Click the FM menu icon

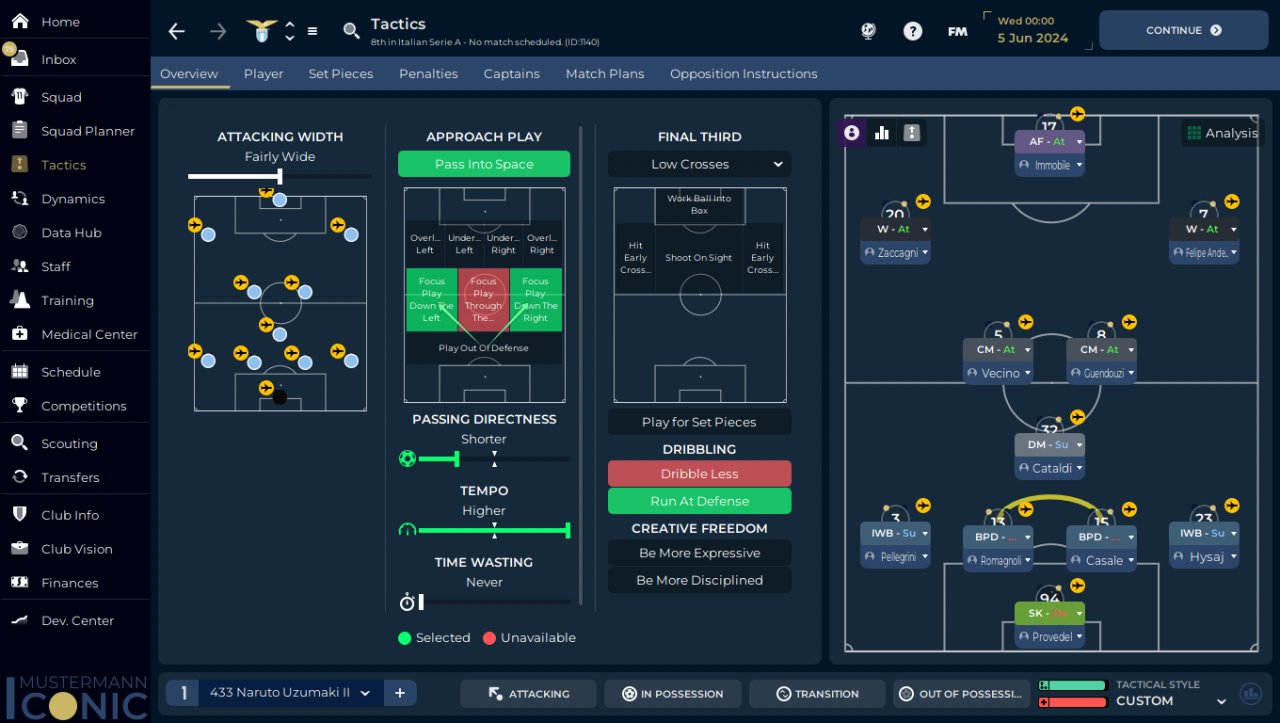957,31
